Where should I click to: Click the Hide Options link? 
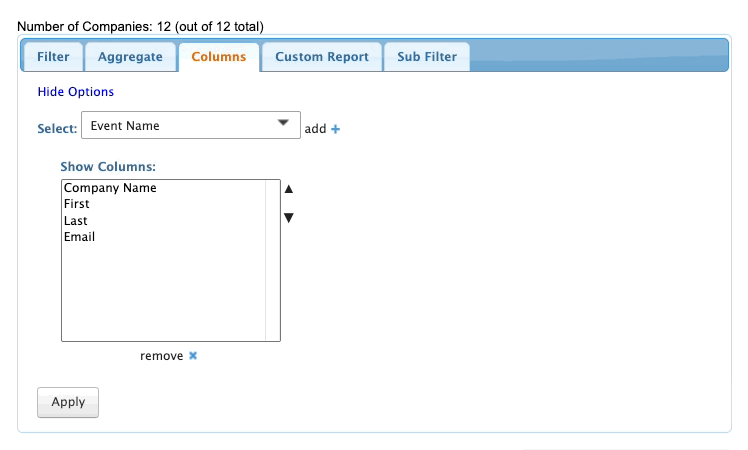(x=76, y=92)
